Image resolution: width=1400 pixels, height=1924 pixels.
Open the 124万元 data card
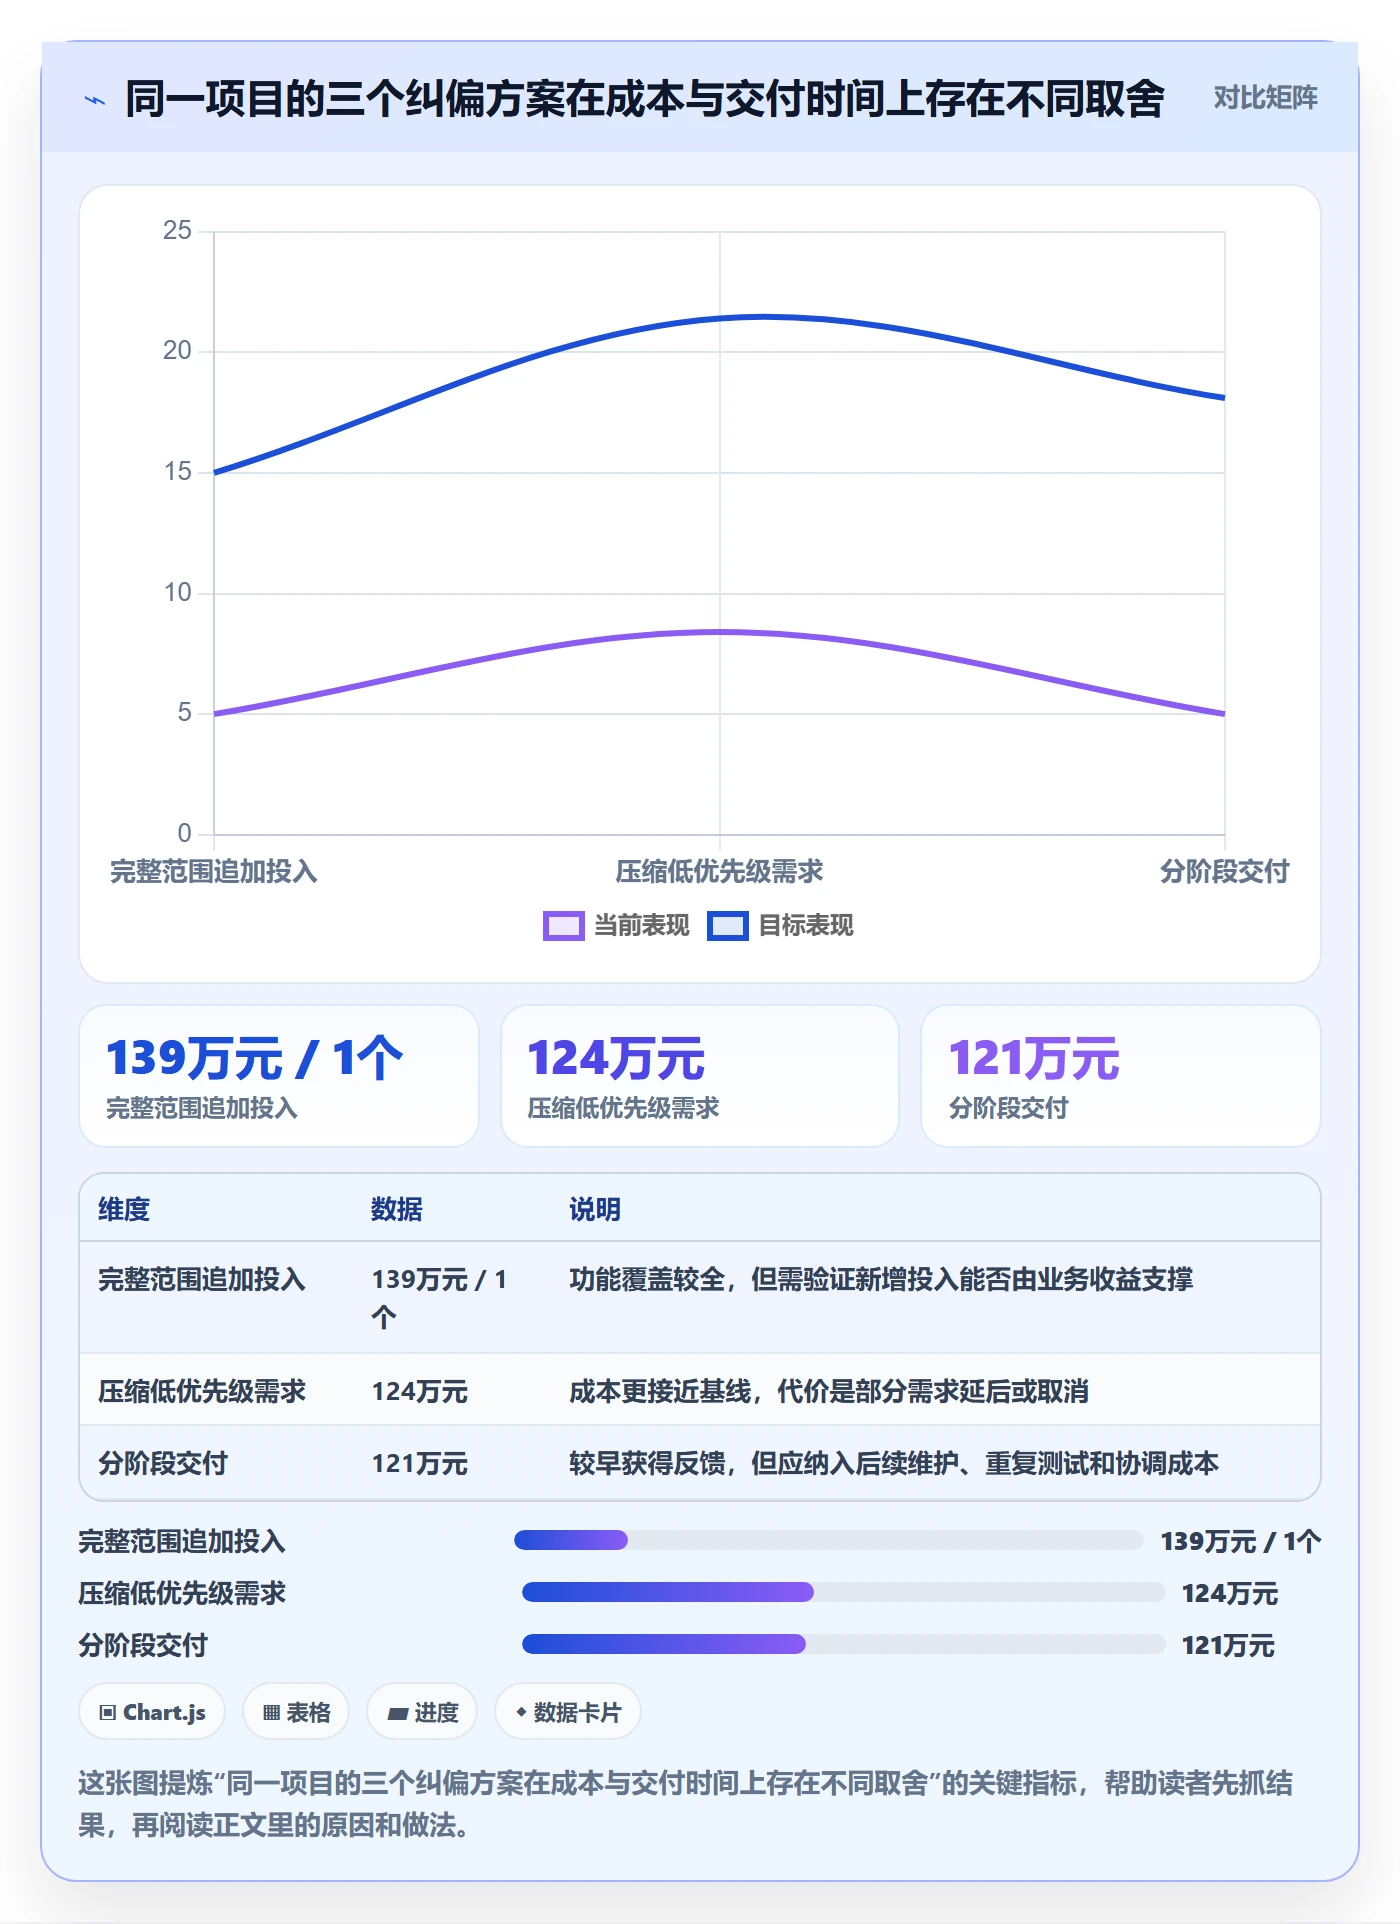click(700, 1076)
